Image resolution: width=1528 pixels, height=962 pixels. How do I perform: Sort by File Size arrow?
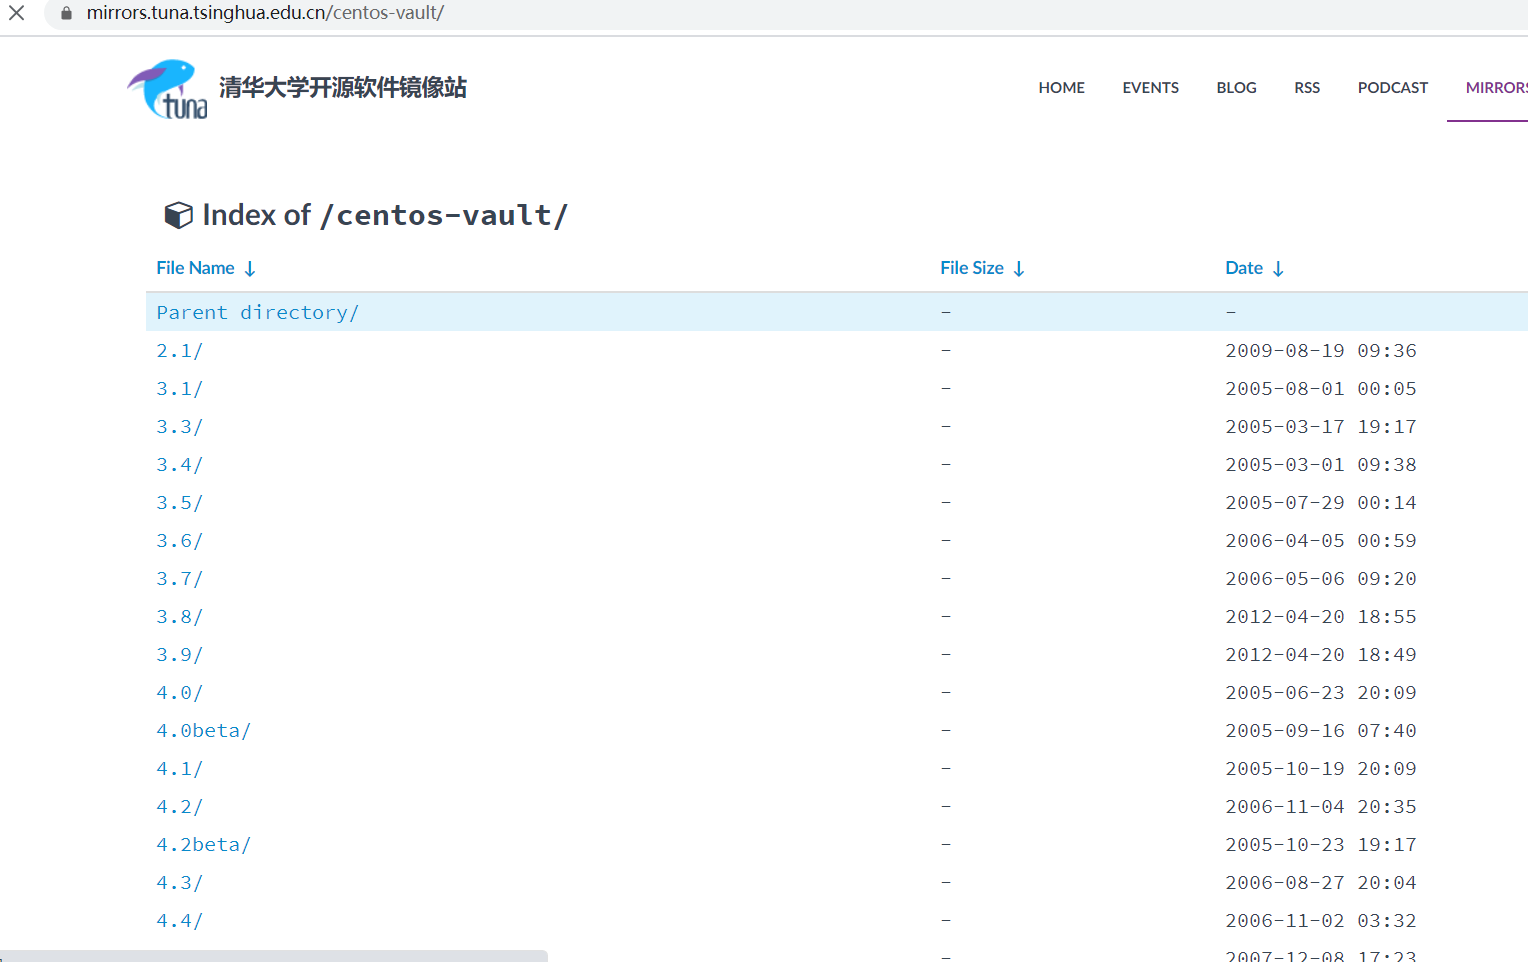point(1019,268)
